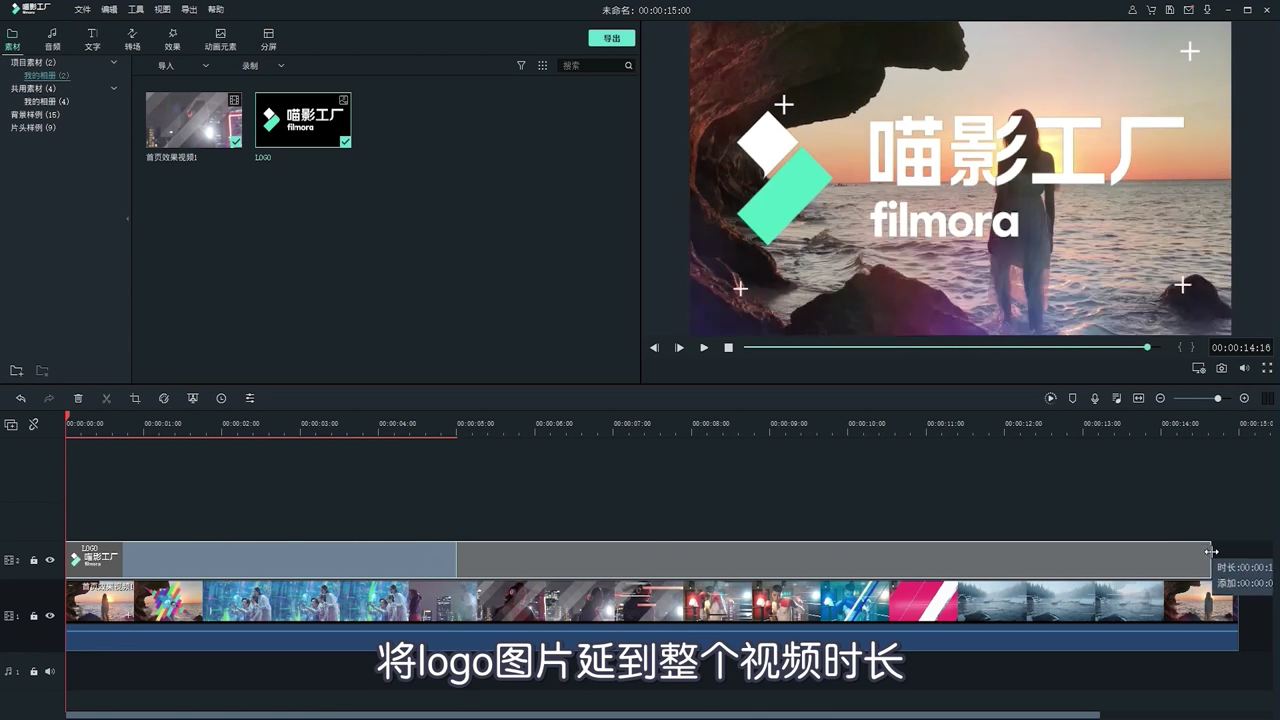Toggle visibility of the LOGO track eye icon
The height and width of the screenshot is (720, 1280).
49,560
